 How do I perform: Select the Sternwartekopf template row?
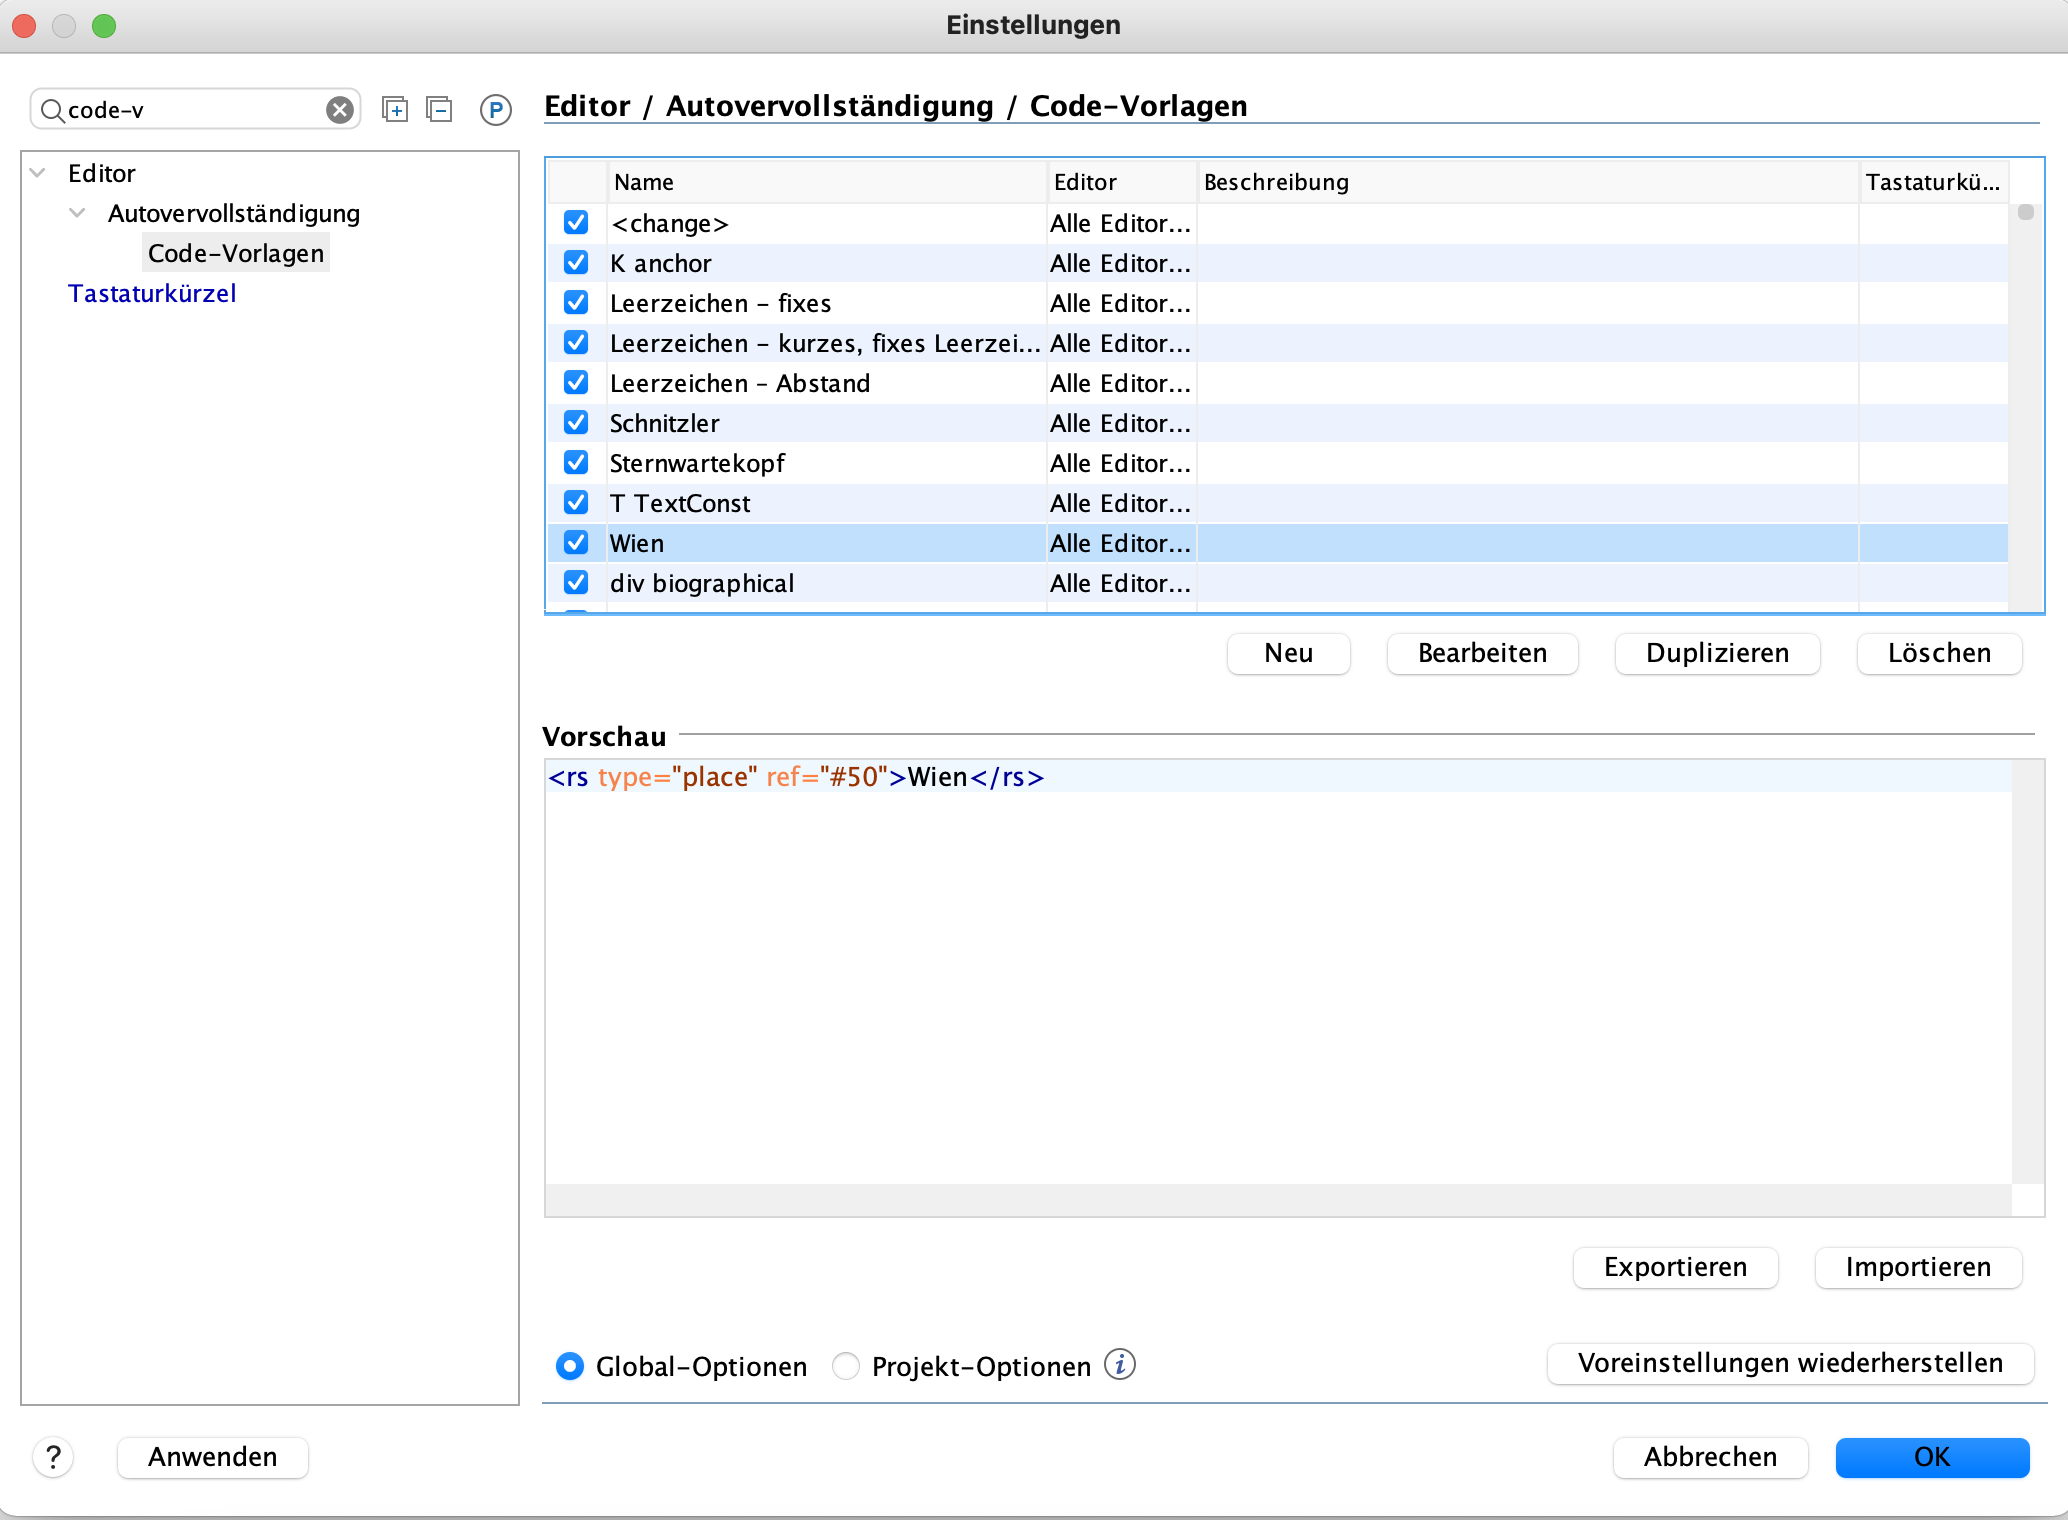click(x=1278, y=463)
